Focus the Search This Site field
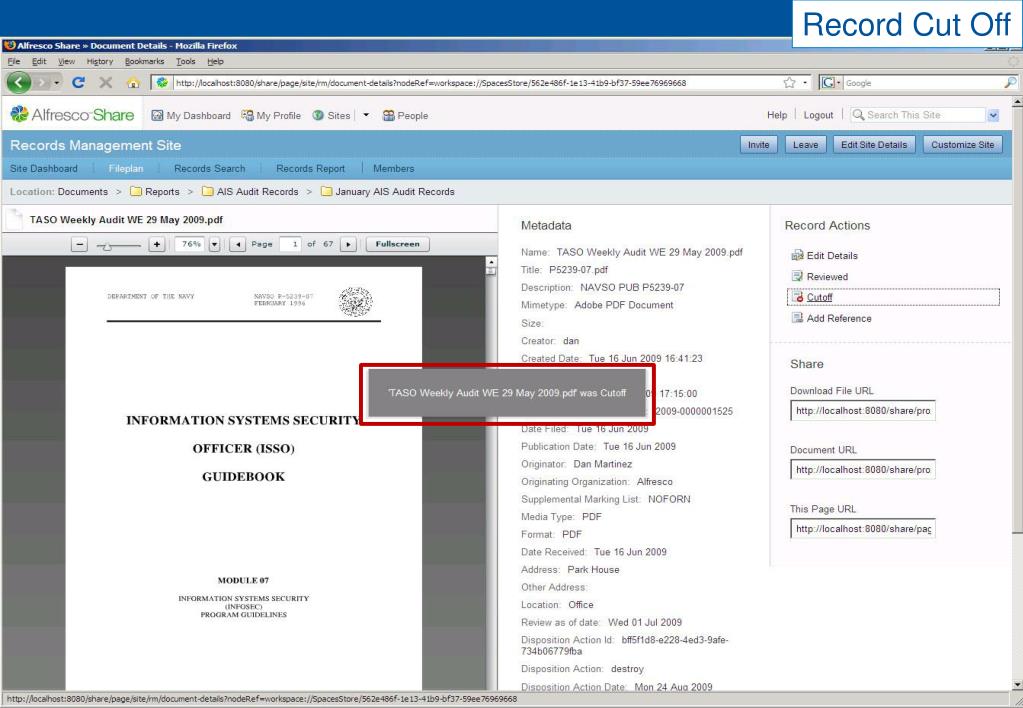 tap(920, 115)
